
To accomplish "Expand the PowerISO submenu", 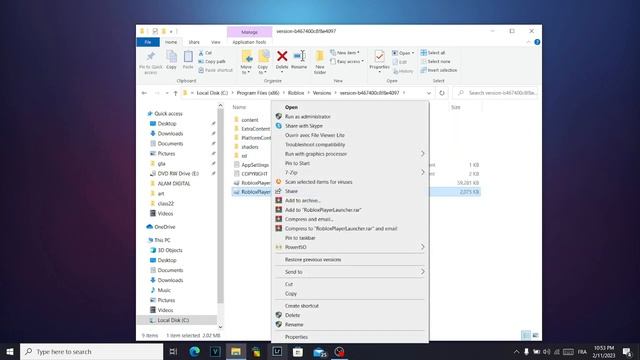I will point(350,247).
